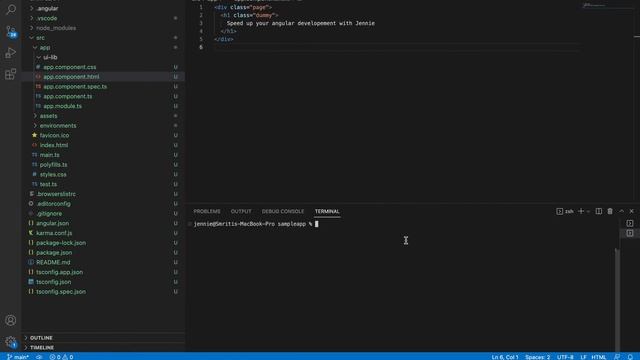Image resolution: width=640 pixels, height=360 pixels.
Task: Open the Run and Debug view
Action: (x=11, y=53)
